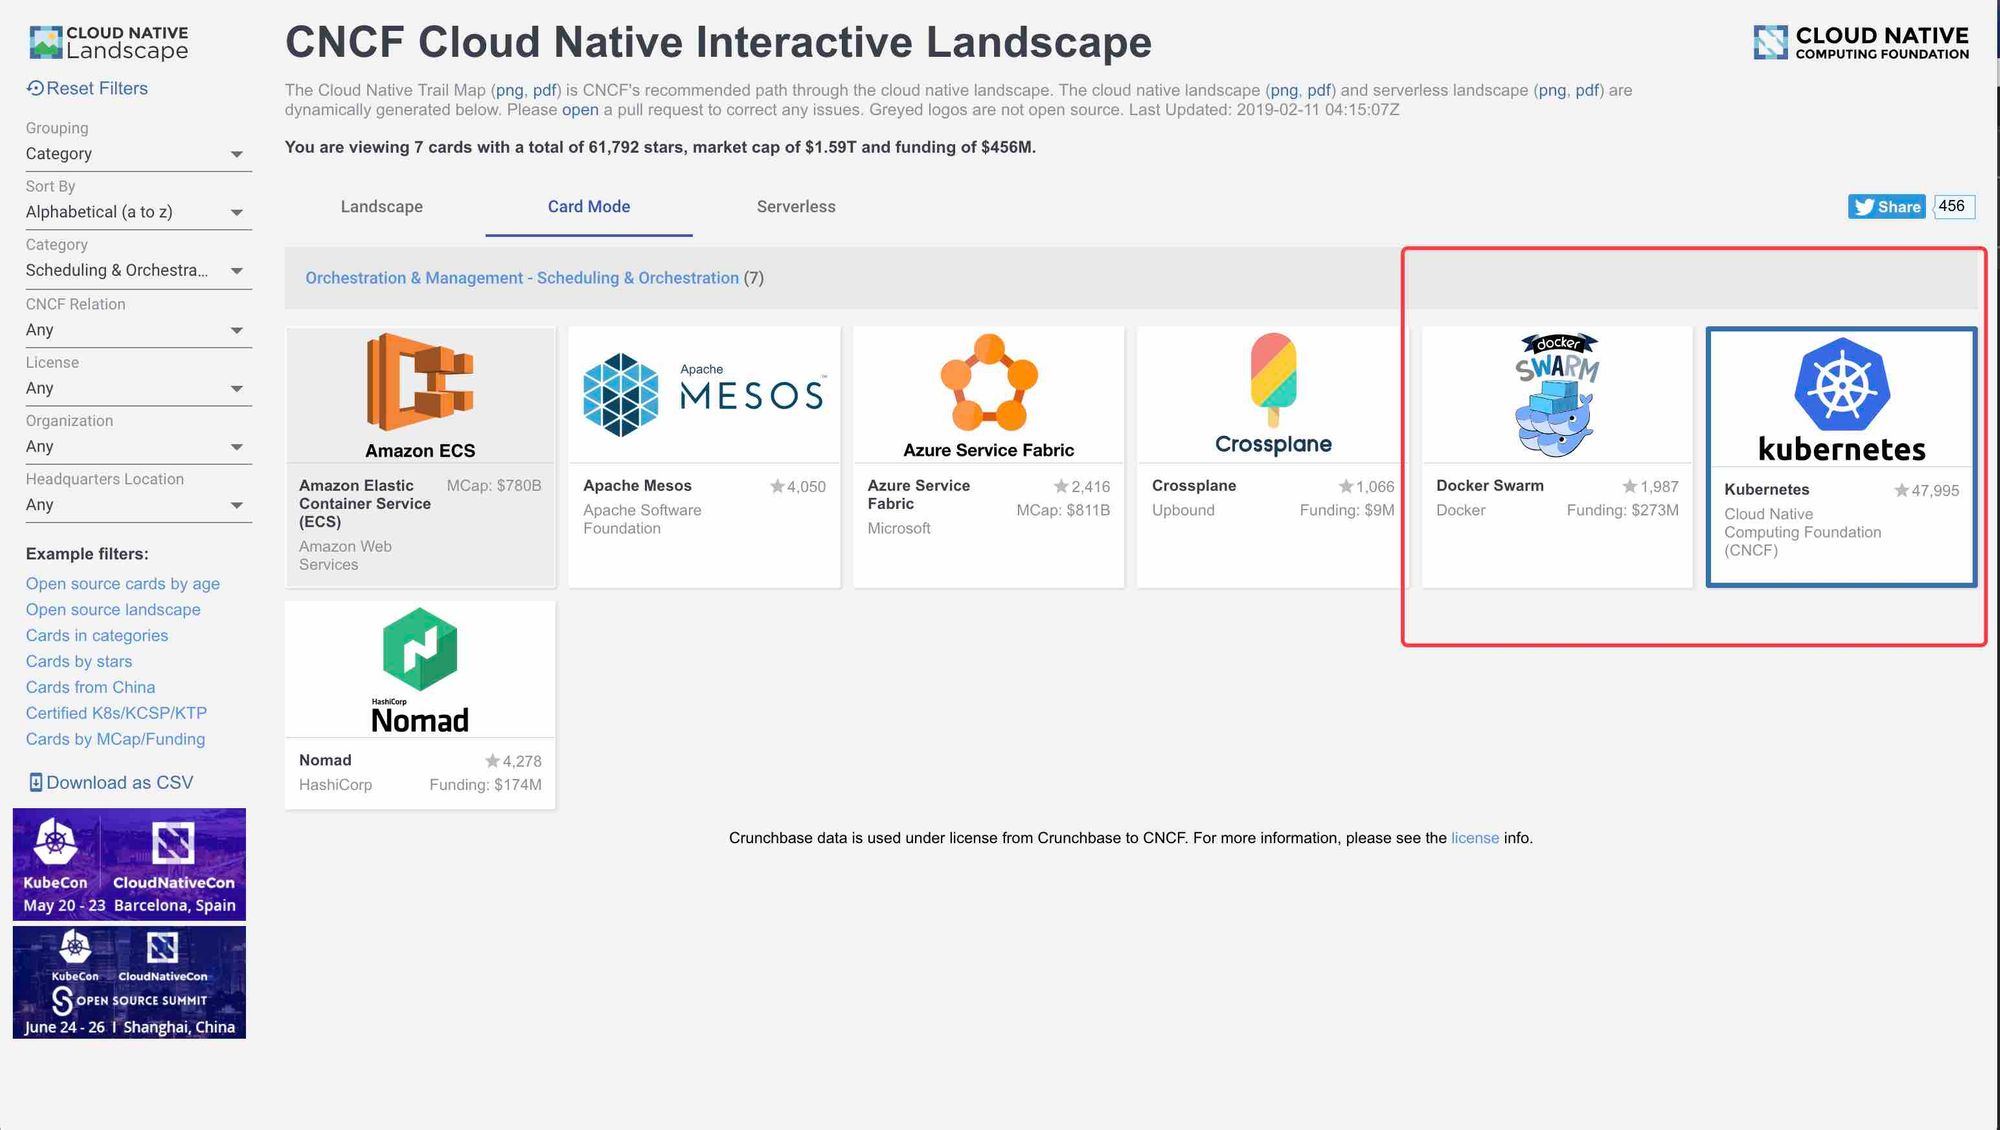Image resolution: width=2000 pixels, height=1130 pixels.
Task: Click the CNCF foundation logo
Action: point(1861,43)
